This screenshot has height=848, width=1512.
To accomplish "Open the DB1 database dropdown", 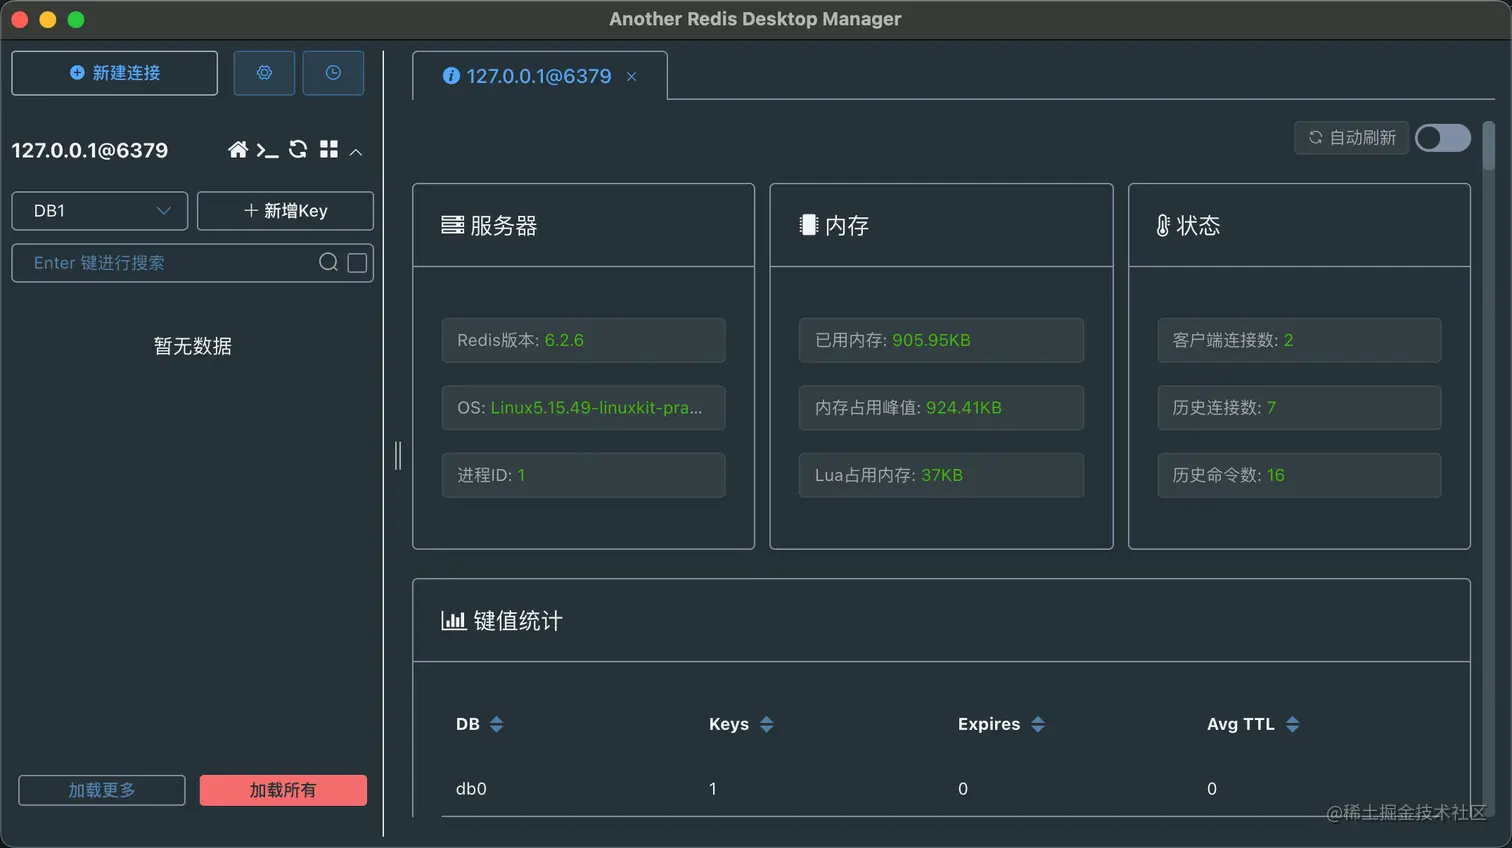I will 100,211.
